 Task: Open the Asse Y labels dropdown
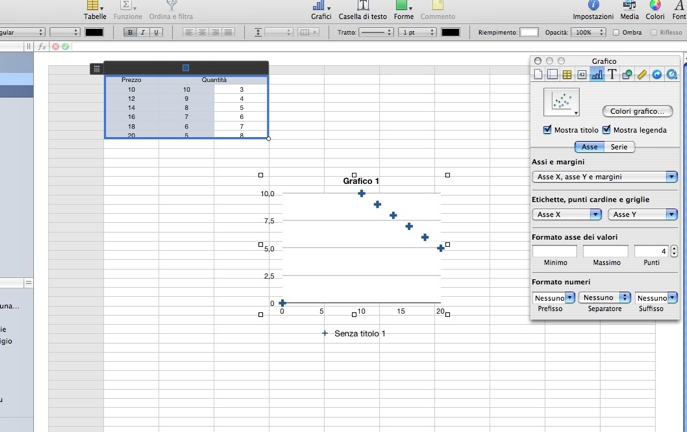tap(643, 214)
